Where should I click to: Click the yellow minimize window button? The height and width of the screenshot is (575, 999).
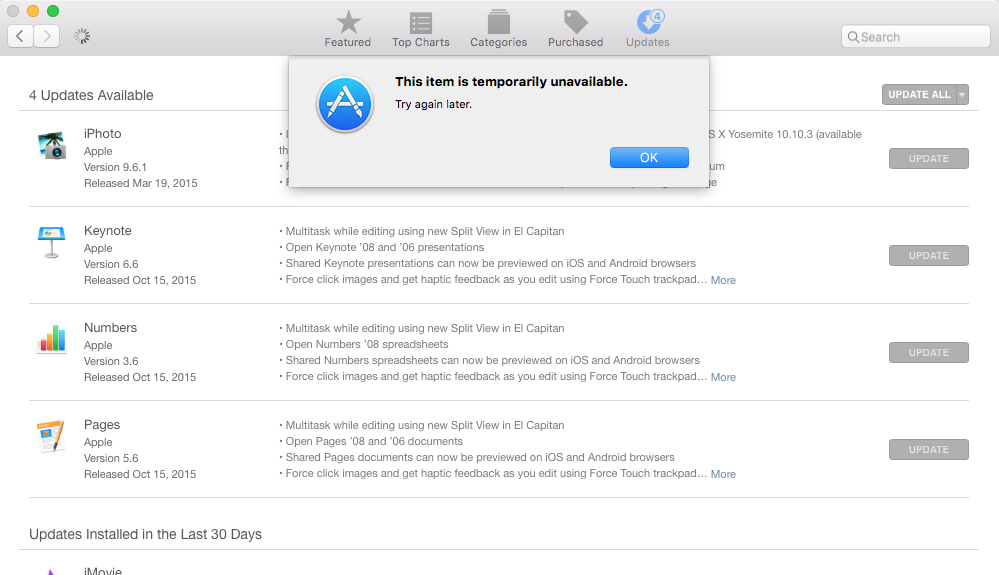33,11
